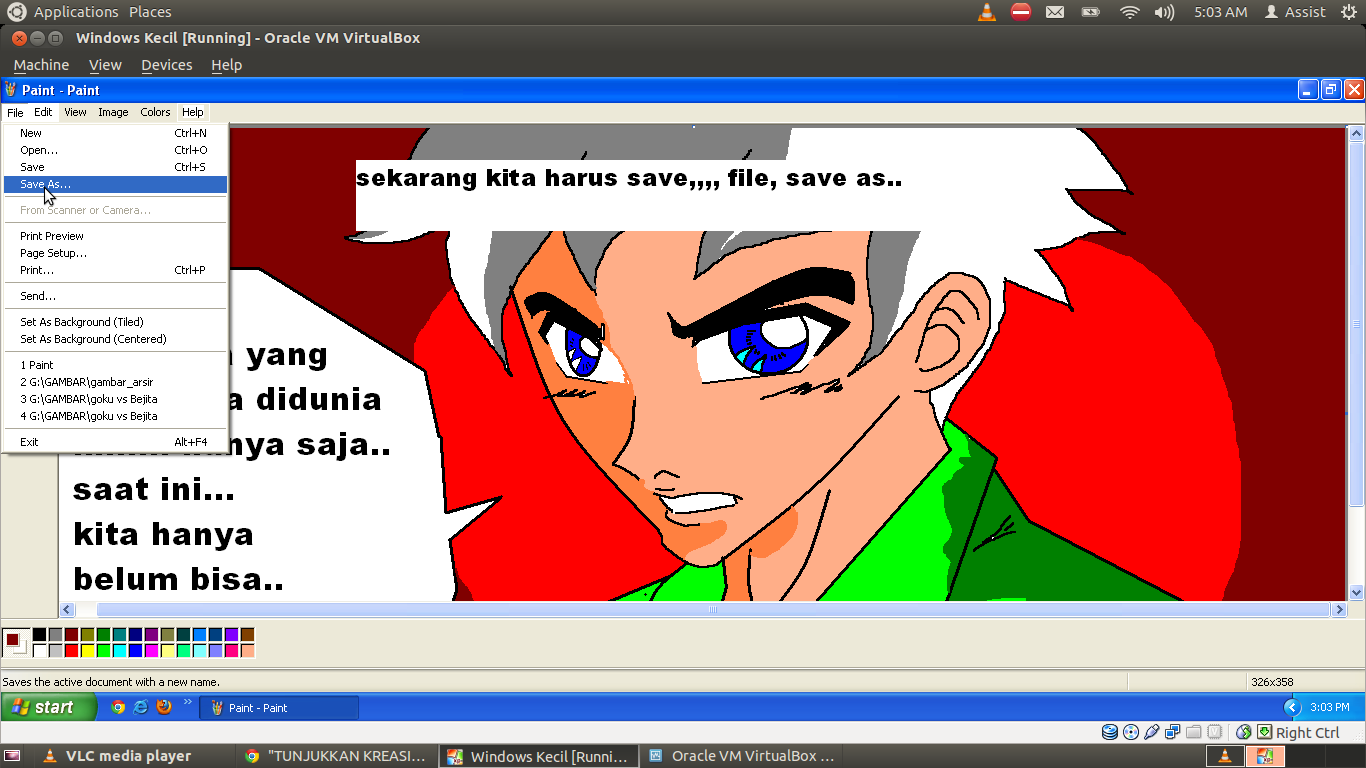Open the VirtualBox Help menu
Screen dimensions: 1366x768
227,65
